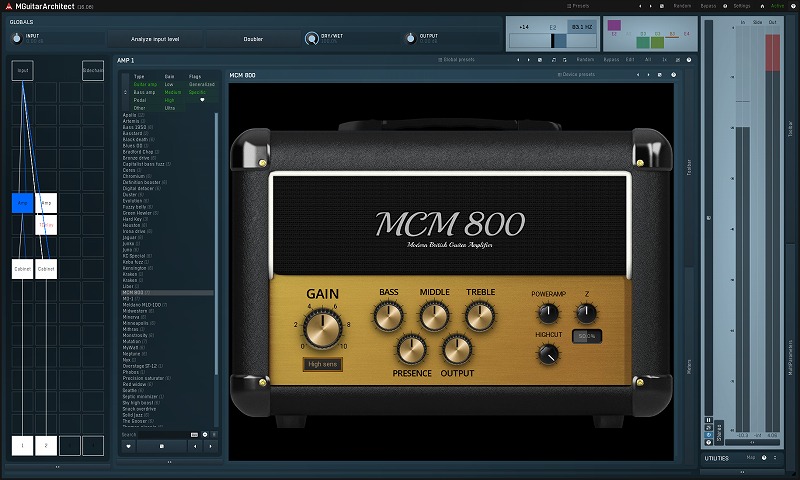This screenshot has width=800, height=480.
Task: Enable the Bass amp type filter
Action: 145,92
